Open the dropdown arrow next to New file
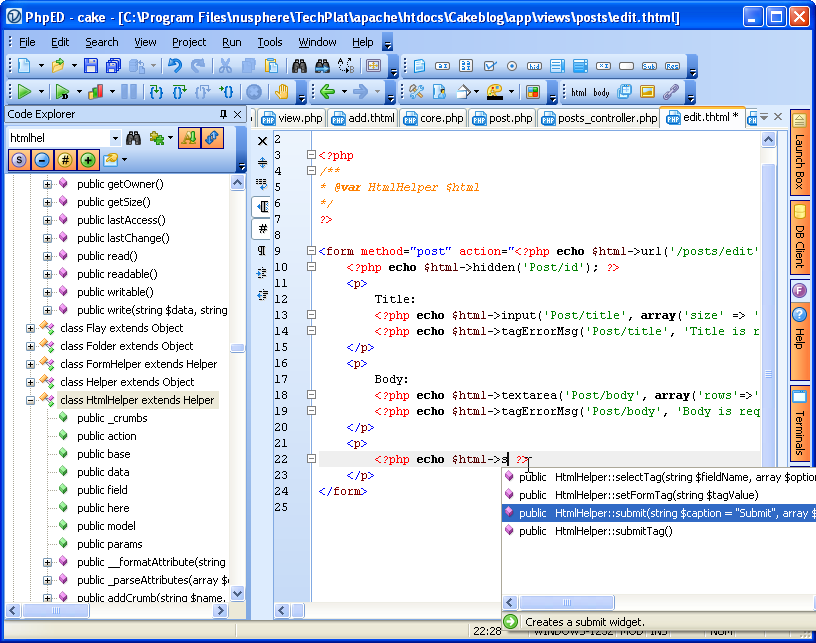This screenshot has height=643, width=816. click(x=41, y=66)
